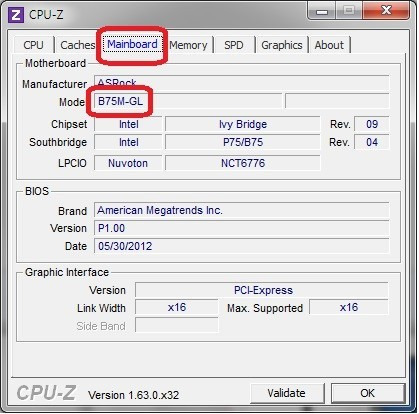Open the SPD tab

(234, 45)
